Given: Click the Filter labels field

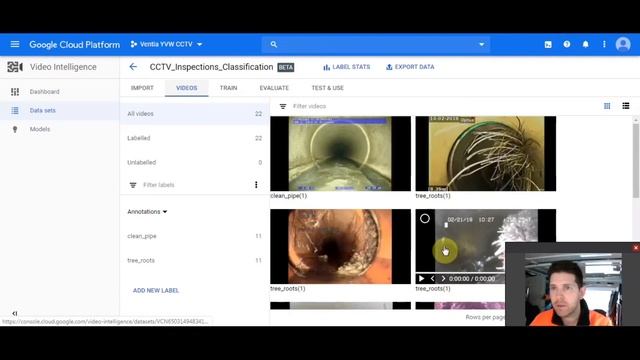Looking at the screenshot, I should tap(159, 185).
